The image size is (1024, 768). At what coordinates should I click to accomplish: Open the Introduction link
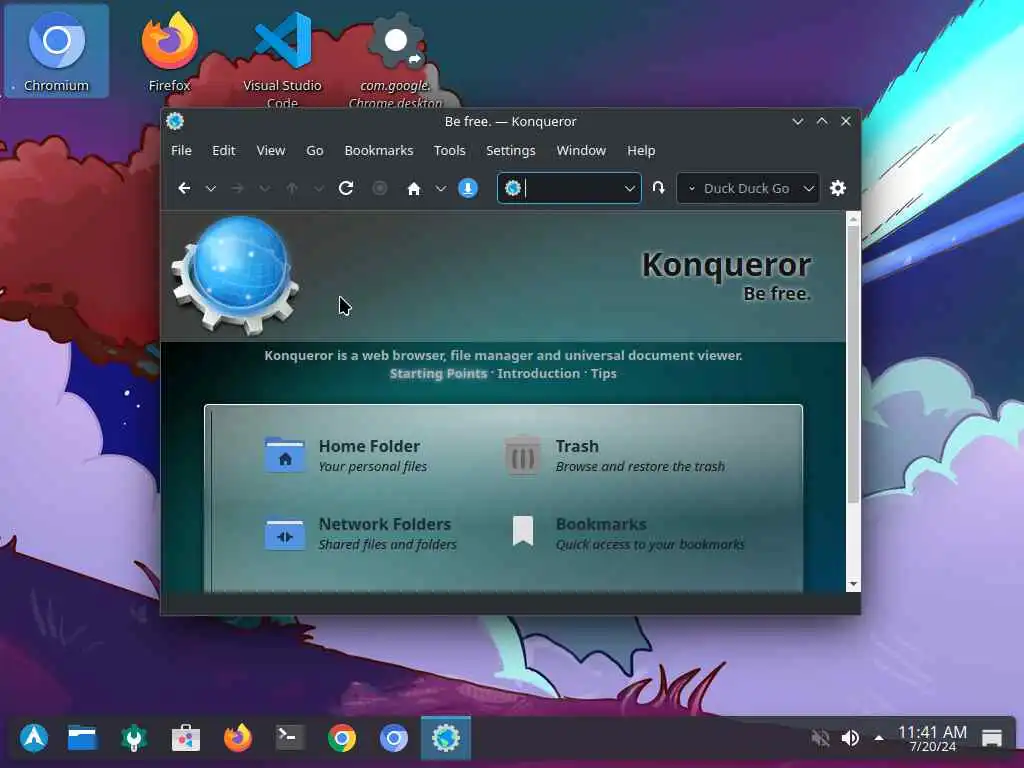tap(539, 374)
